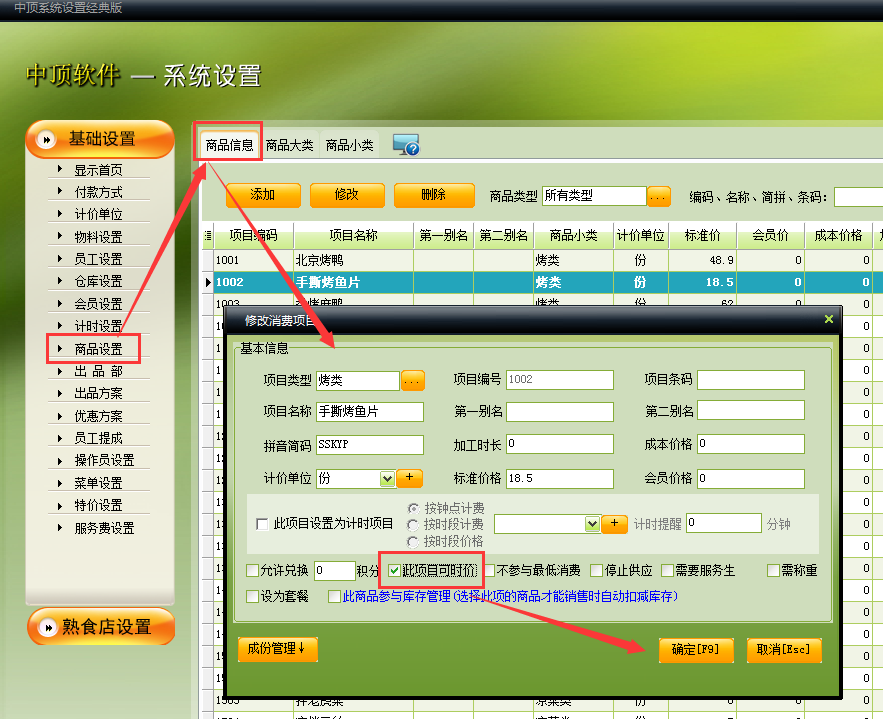883x719 pixels.
Task: Open 员工提成 sidebar entry
Action: coord(99,438)
